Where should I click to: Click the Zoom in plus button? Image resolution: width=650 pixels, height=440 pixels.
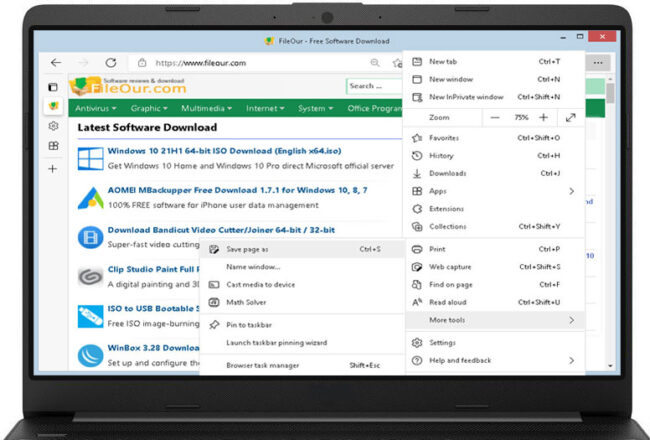tap(543, 117)
